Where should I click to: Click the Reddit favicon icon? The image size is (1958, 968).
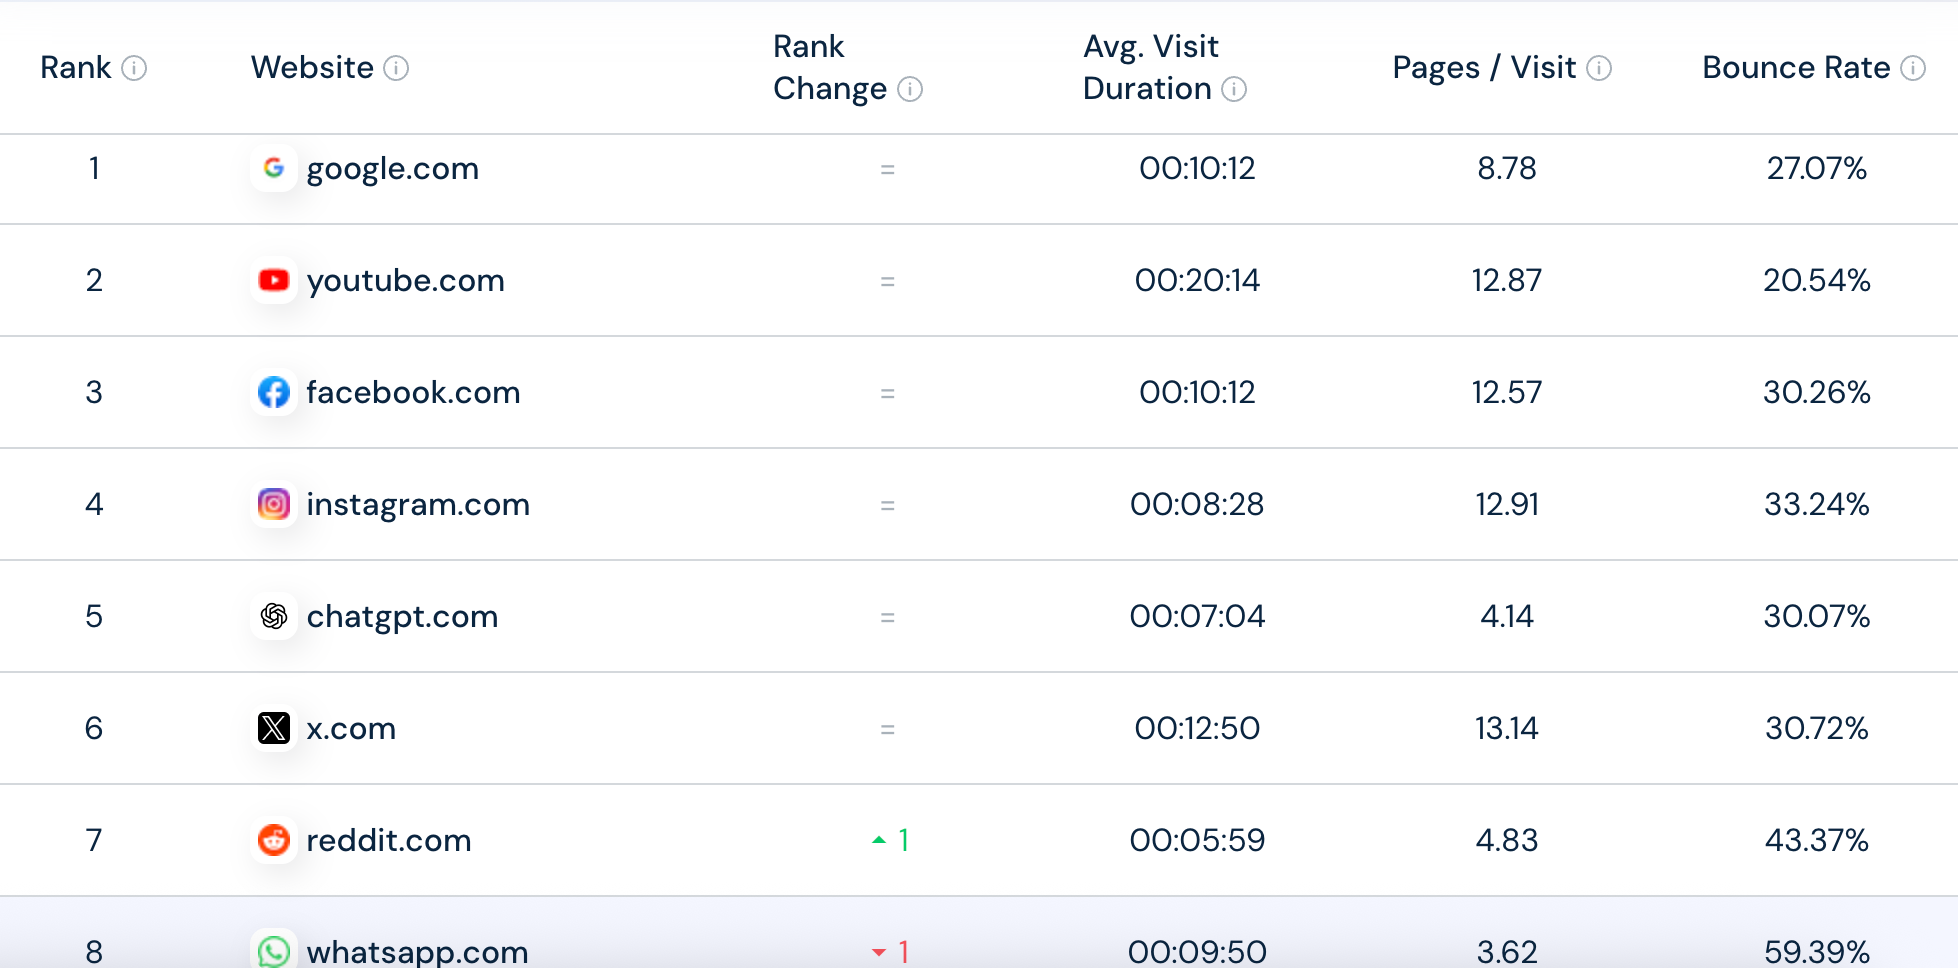pos(274,840)
